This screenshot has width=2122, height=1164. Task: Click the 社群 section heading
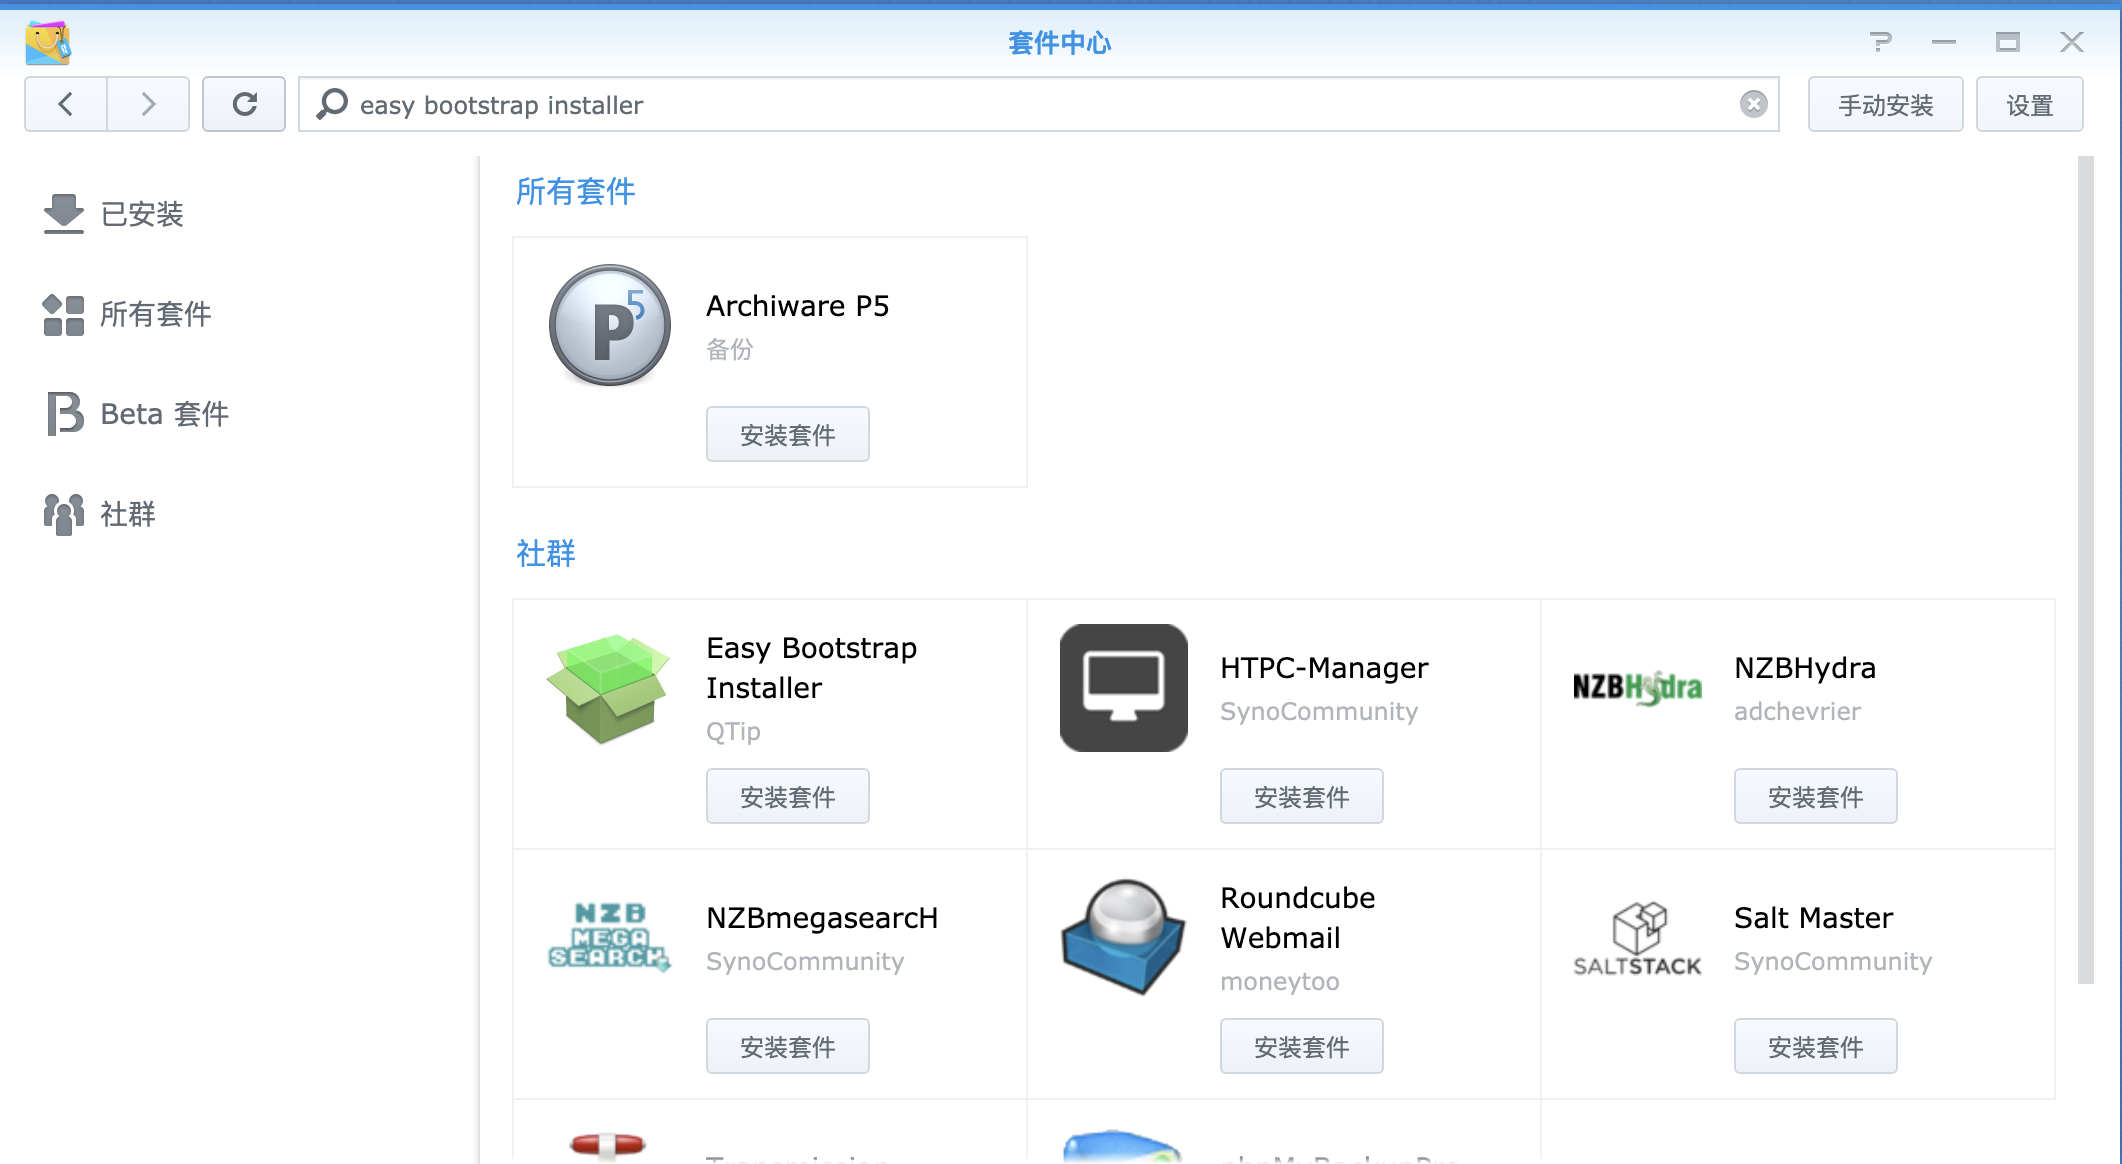[545, 553]
